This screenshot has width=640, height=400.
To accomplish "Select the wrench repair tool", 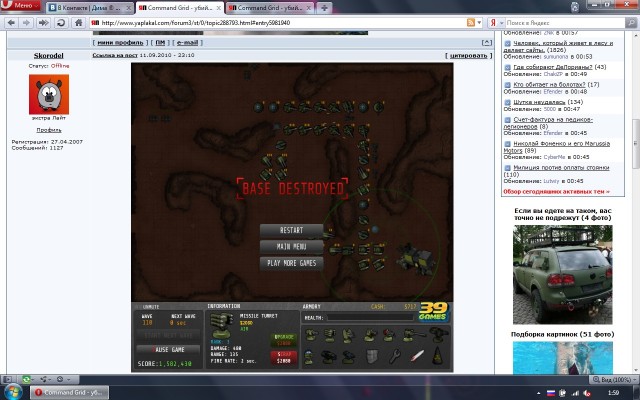I will (394, 357).
